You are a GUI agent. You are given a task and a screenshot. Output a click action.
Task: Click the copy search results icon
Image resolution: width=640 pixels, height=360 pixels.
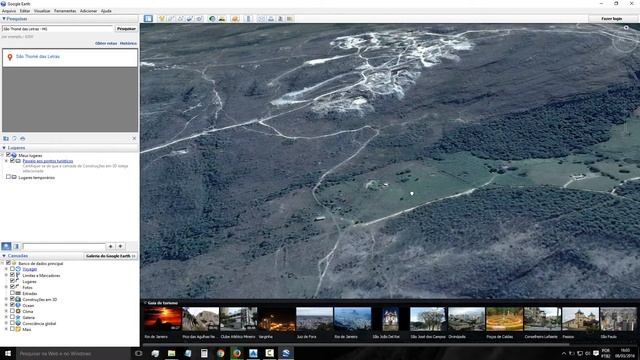(14, 139)
